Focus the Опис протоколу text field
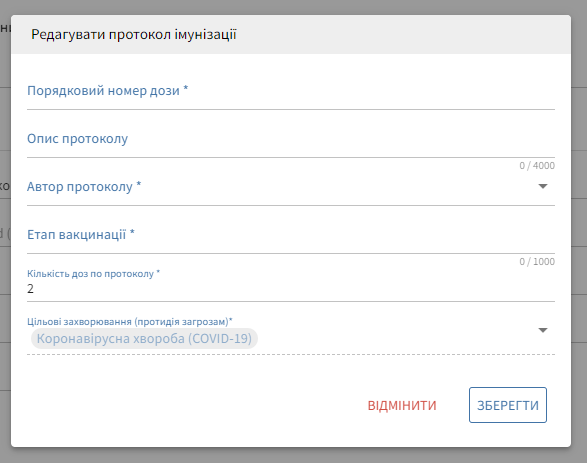The width and height of the screenshot is (587, 463). (291, 139)
